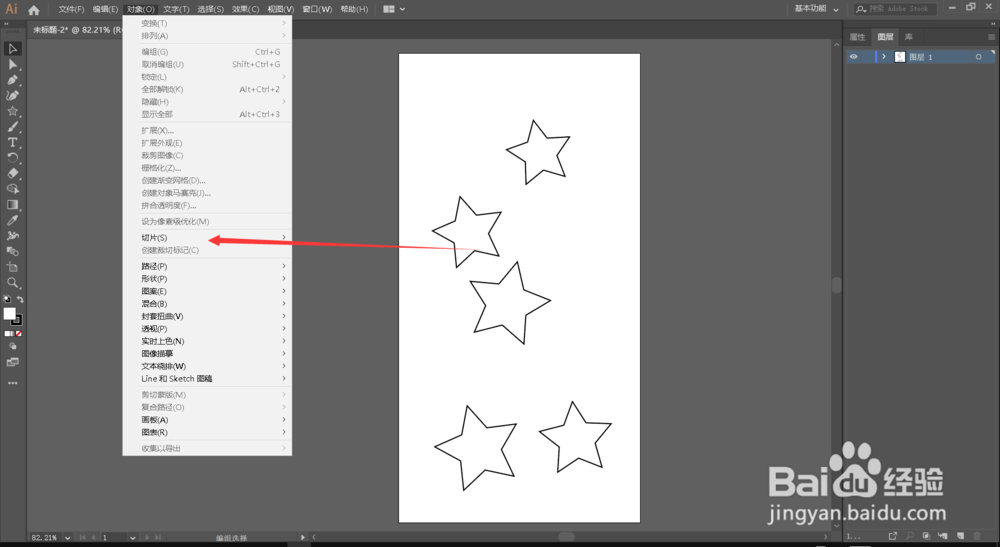This screenshot has height=547, width=1000.
Task: Select the Symbol Sprayer tool
Action: [12, 236]
